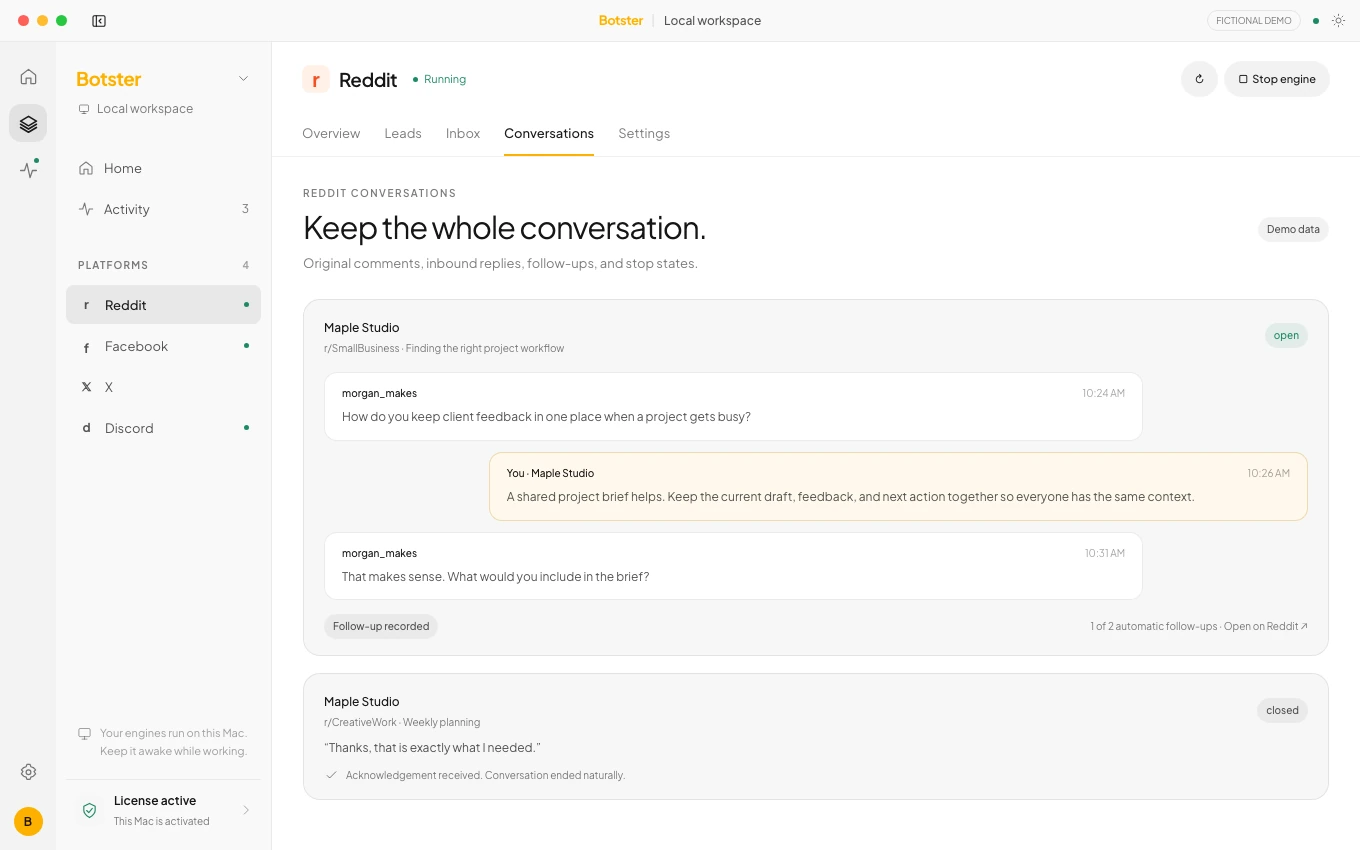Click r/SmallBusiness thread subtitle

tap(444, 348)
